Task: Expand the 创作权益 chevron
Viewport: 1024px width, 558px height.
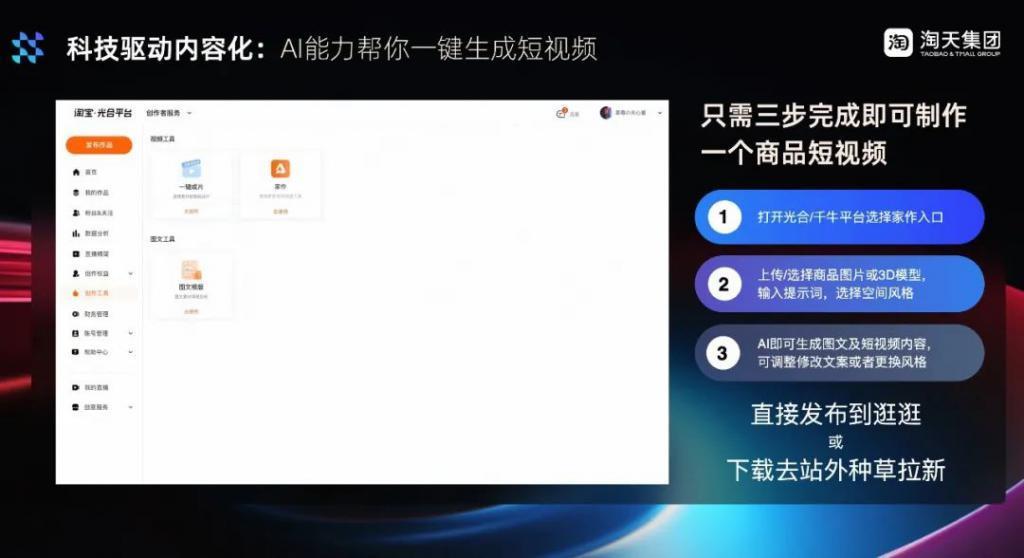Action: (x=131, y=273)
